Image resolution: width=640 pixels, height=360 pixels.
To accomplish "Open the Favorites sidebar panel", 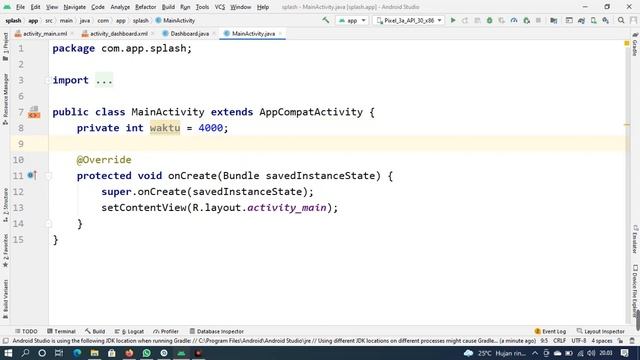I will coord(5,250).
